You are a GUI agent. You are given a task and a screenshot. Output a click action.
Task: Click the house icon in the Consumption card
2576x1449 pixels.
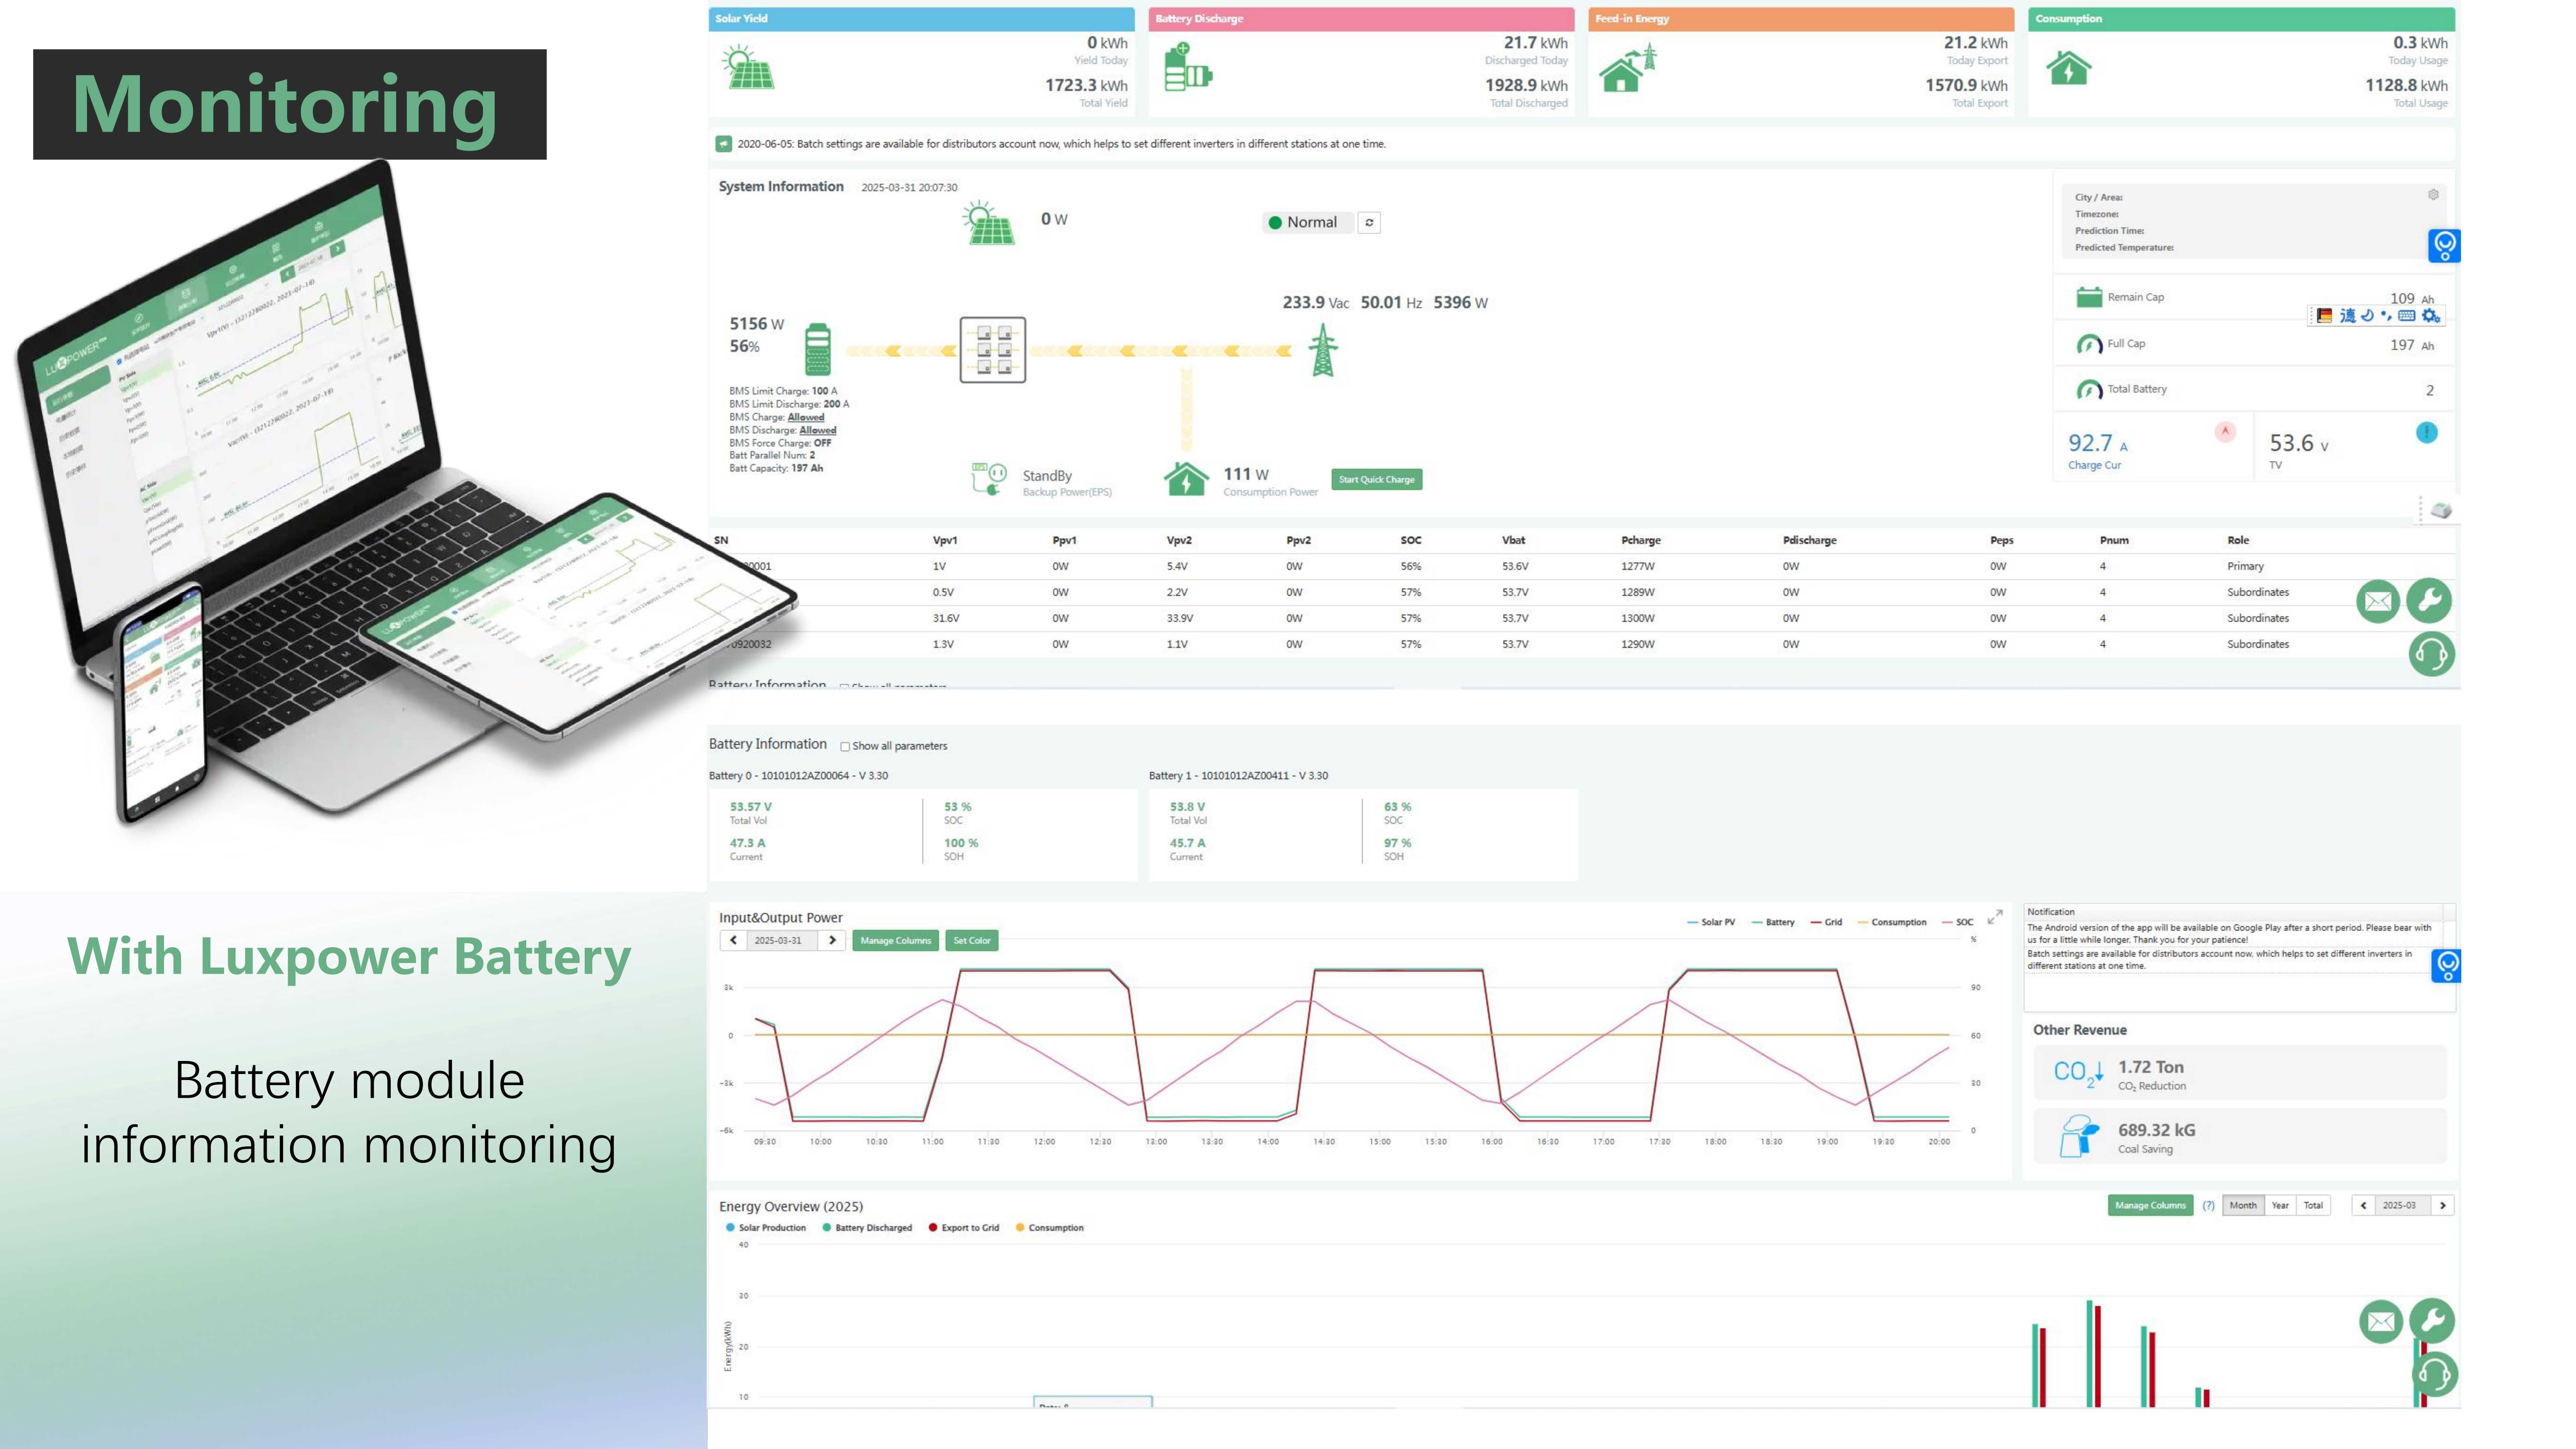tap(2068, 68)
